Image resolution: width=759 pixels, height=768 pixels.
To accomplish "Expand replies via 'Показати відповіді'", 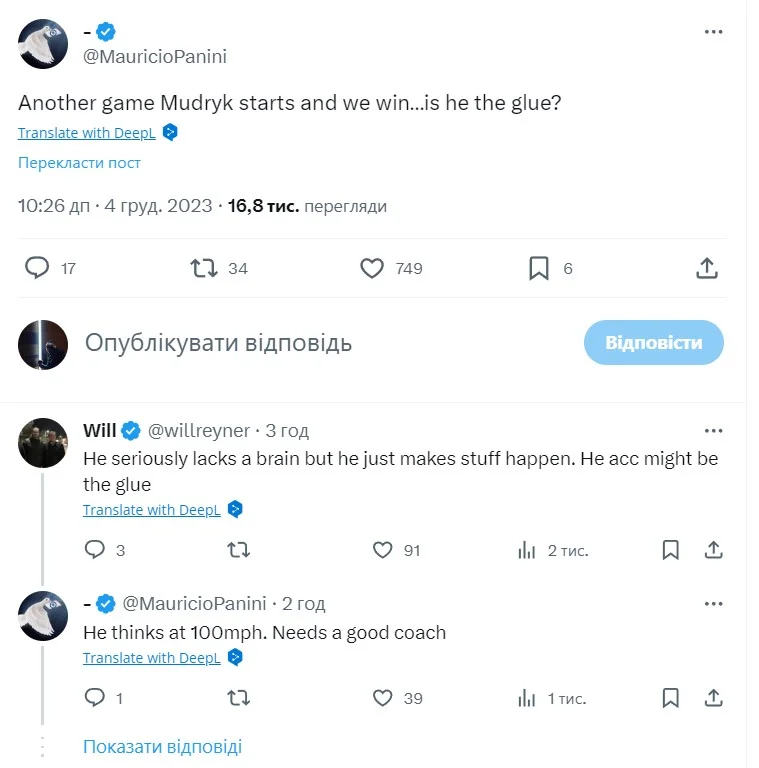I will coord(162,746).
